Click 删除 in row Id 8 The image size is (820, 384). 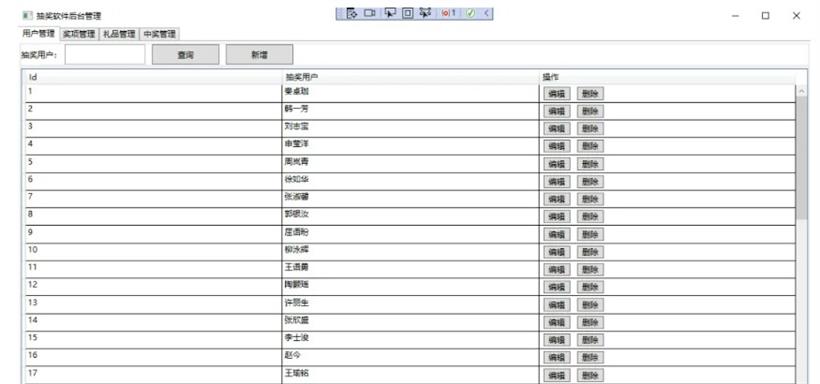590,217
